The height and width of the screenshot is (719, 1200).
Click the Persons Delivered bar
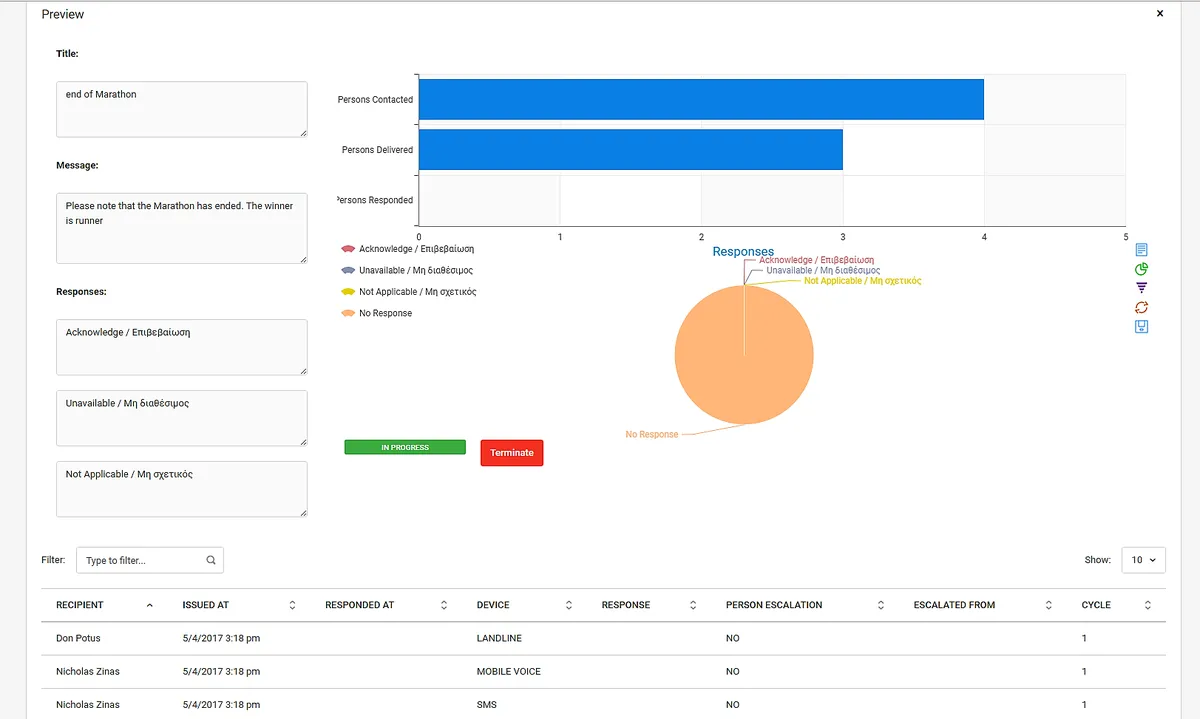click(631, 149)
